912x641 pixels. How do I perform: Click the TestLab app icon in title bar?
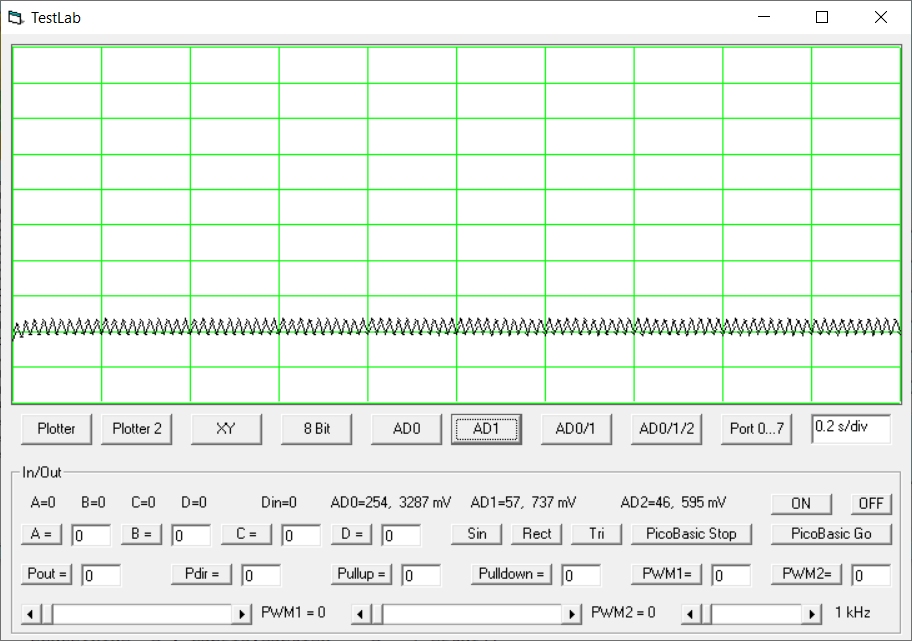click(14, 17)
